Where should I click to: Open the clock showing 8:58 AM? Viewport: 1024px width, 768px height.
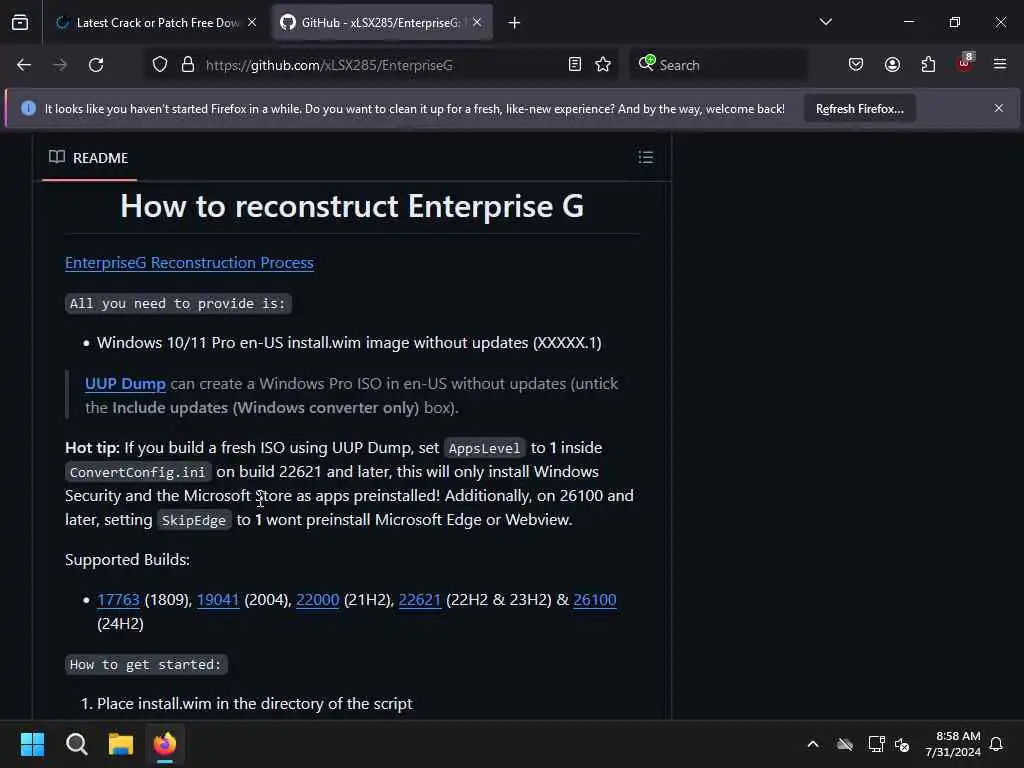pyautogui.click(x=953, y=744)
